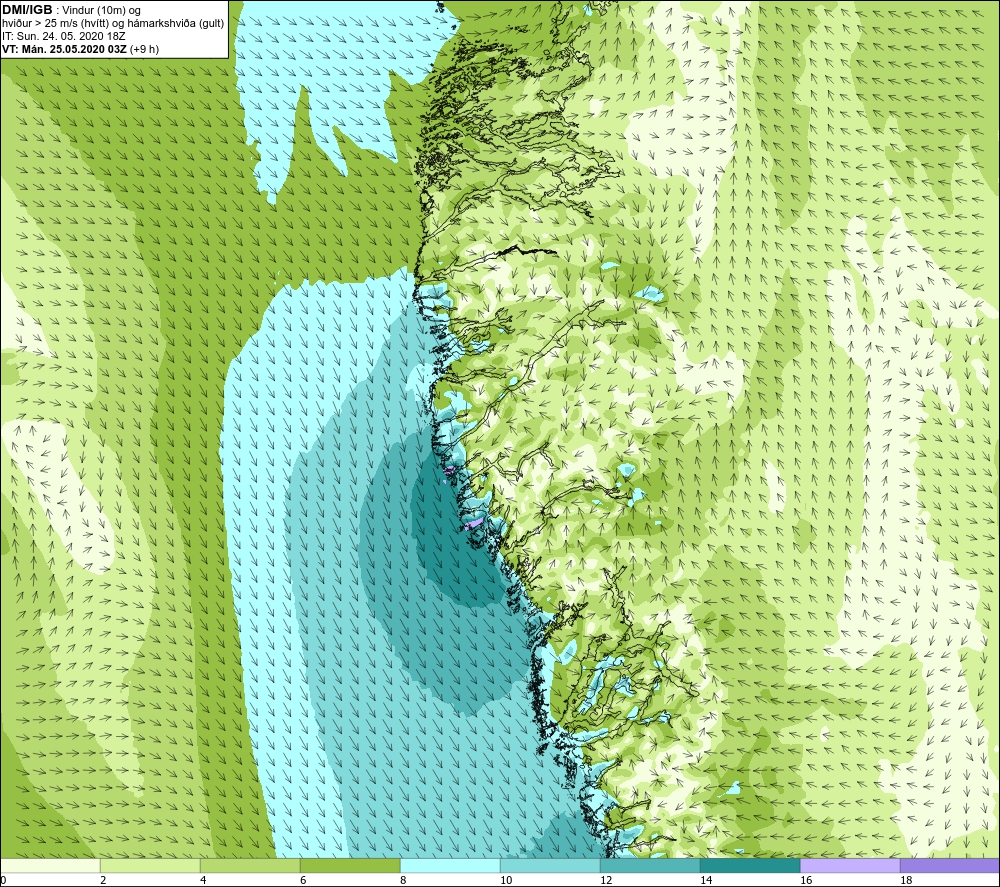Click the scale label "6"
Viewport: 1000px width, 887px height.
[303, 880]
